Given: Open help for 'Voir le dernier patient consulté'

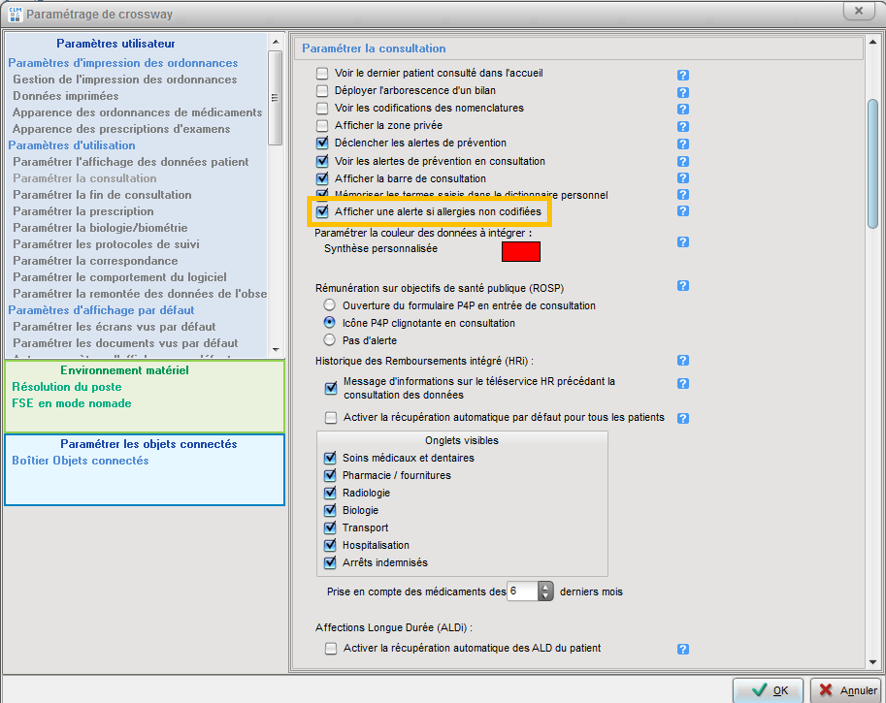Looking at the screenshot, I should 683,75.
